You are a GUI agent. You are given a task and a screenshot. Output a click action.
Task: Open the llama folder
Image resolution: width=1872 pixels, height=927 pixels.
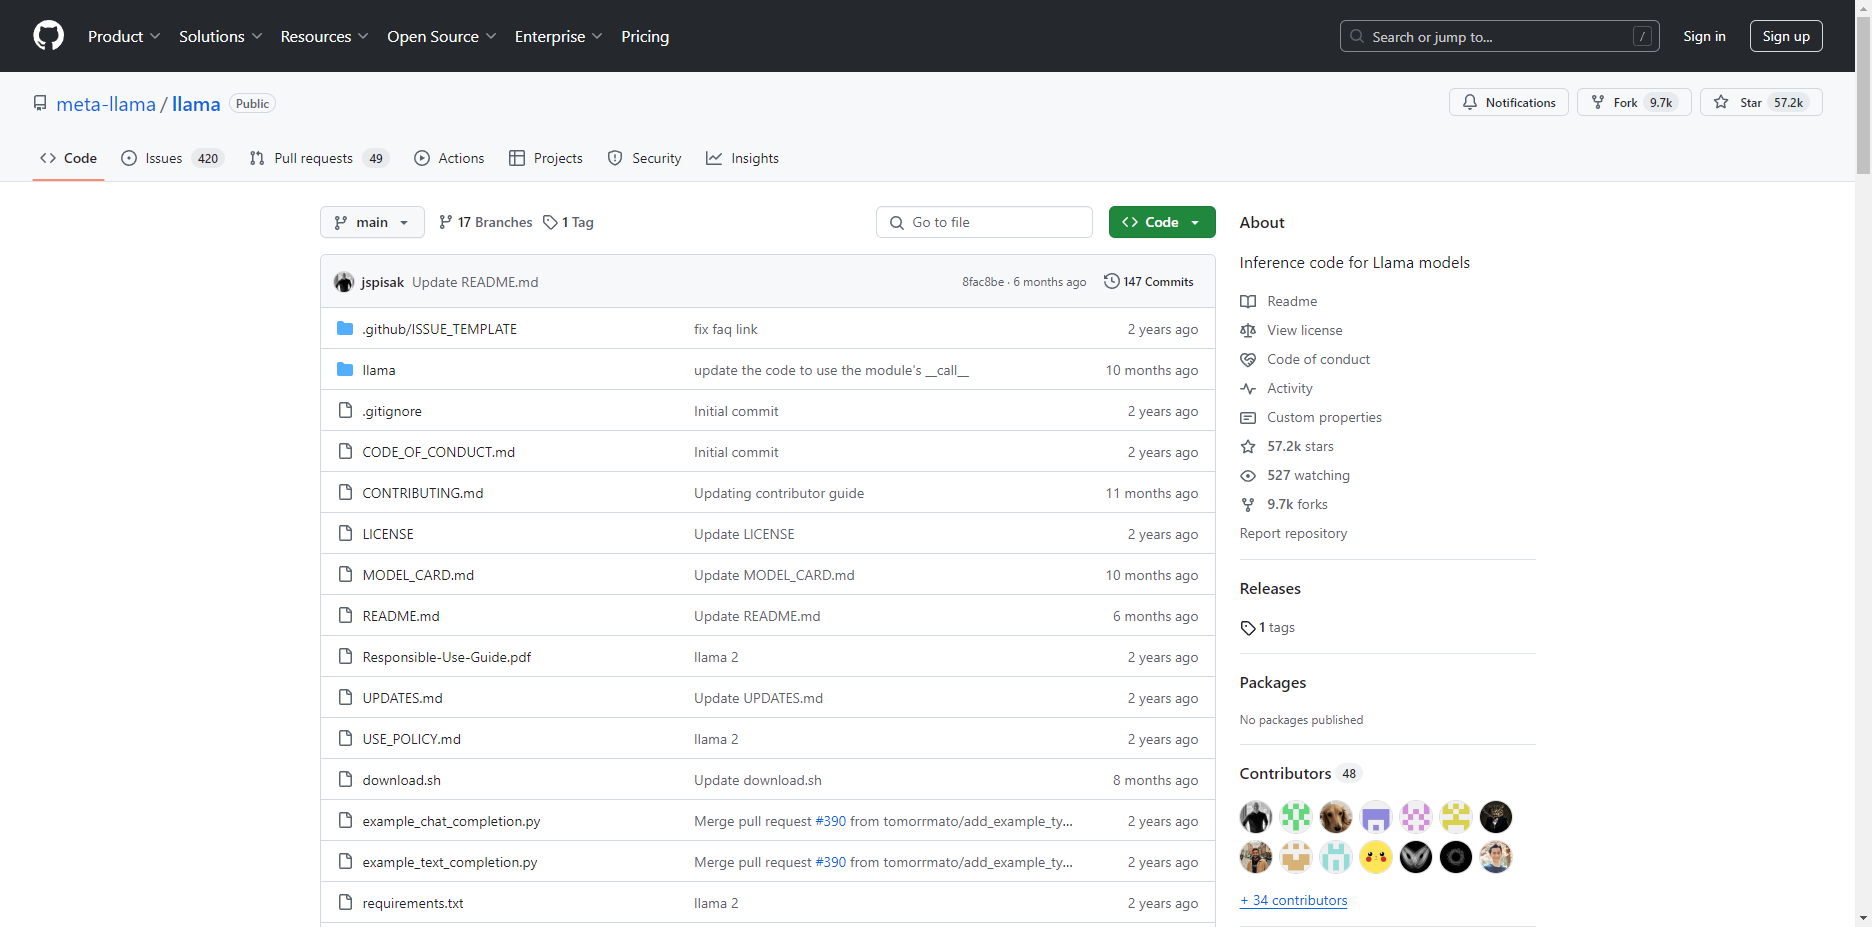(x=379, y=370)
